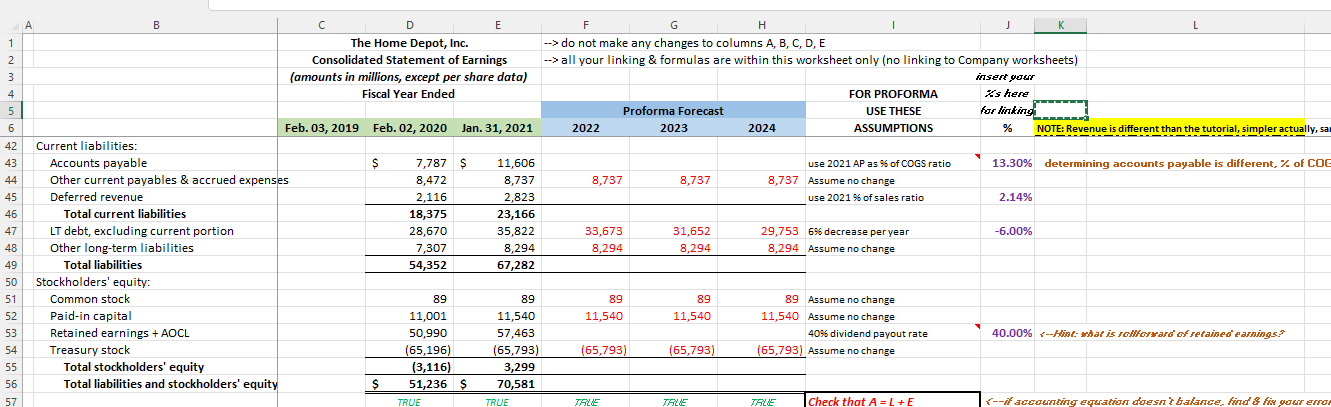Click the 'Feb. 02, 2020' header cell
Image resolution: width=1331 pixels, height=407 pixels.
tap(409, 128)
